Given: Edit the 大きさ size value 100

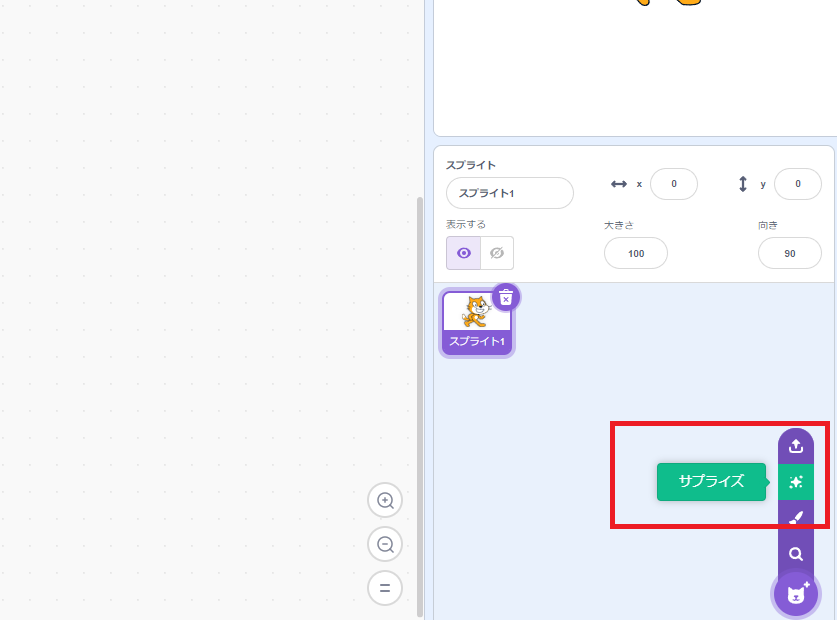Looking at the screenshot, I should 635,253.
